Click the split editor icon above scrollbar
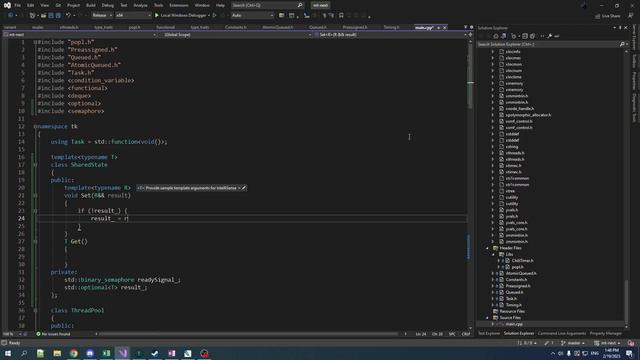Image resolution: width=640 pixels, height=360 pixels. [470, 35]
